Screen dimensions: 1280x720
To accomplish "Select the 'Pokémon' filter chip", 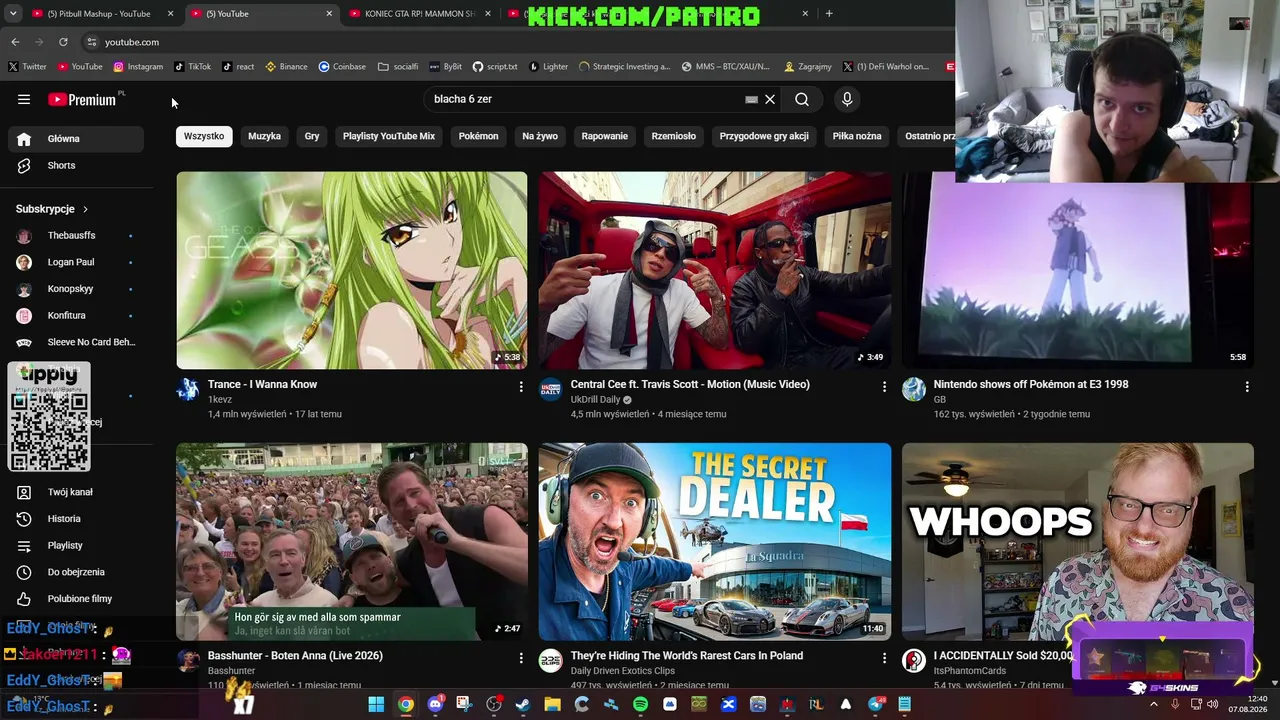I will 478,136.
